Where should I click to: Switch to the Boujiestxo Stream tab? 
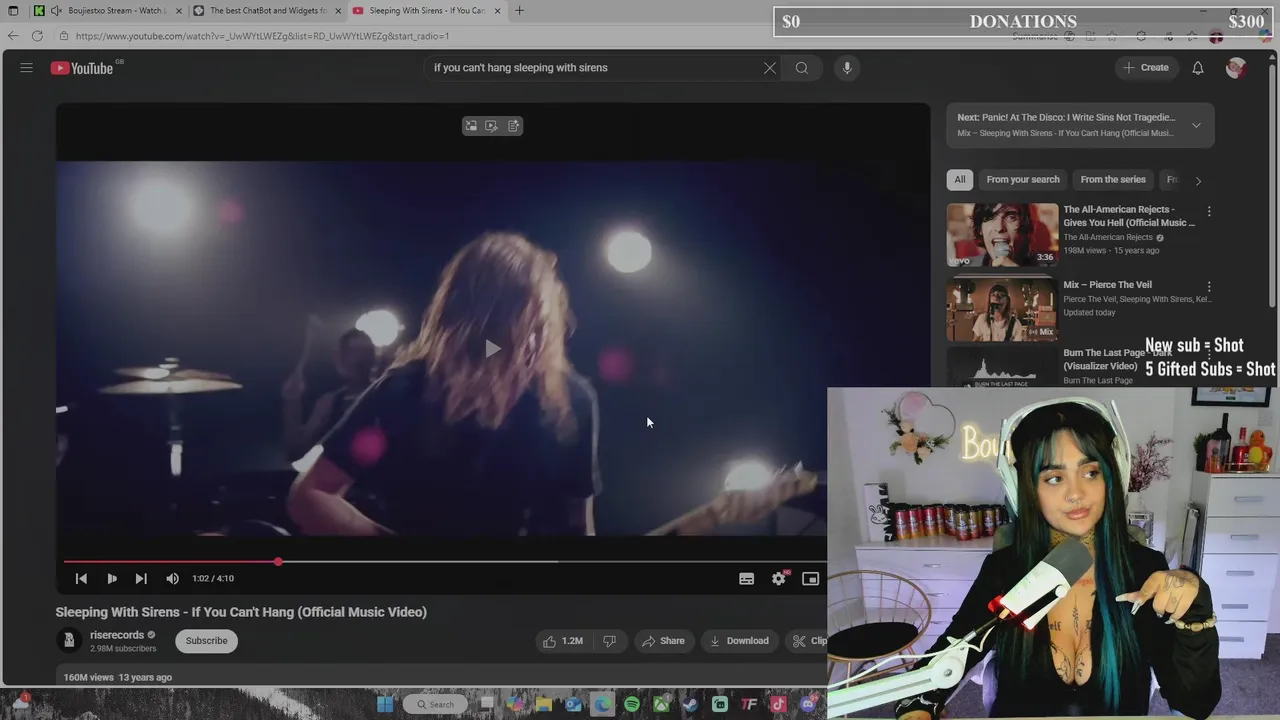[107, 11]
